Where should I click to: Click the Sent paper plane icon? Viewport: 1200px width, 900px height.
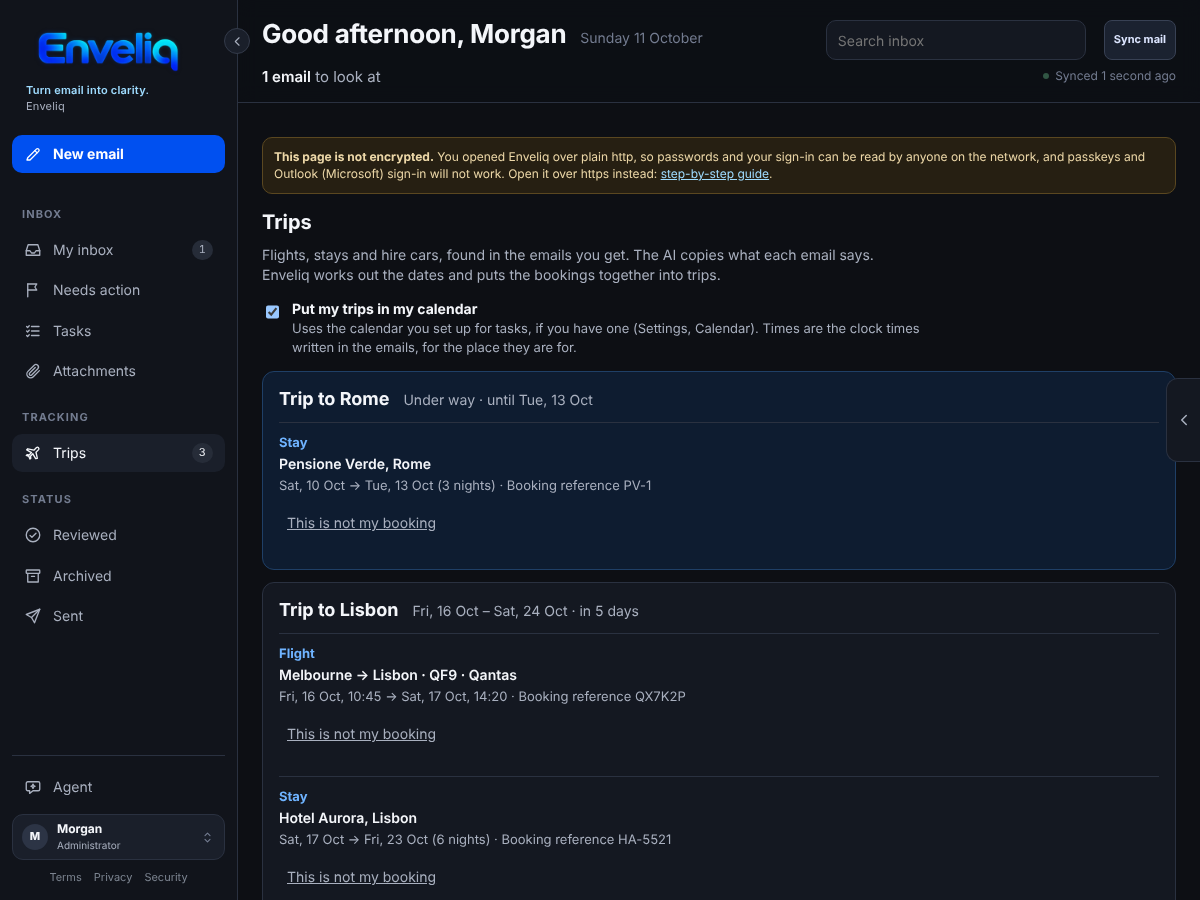[x=33, y=616]
